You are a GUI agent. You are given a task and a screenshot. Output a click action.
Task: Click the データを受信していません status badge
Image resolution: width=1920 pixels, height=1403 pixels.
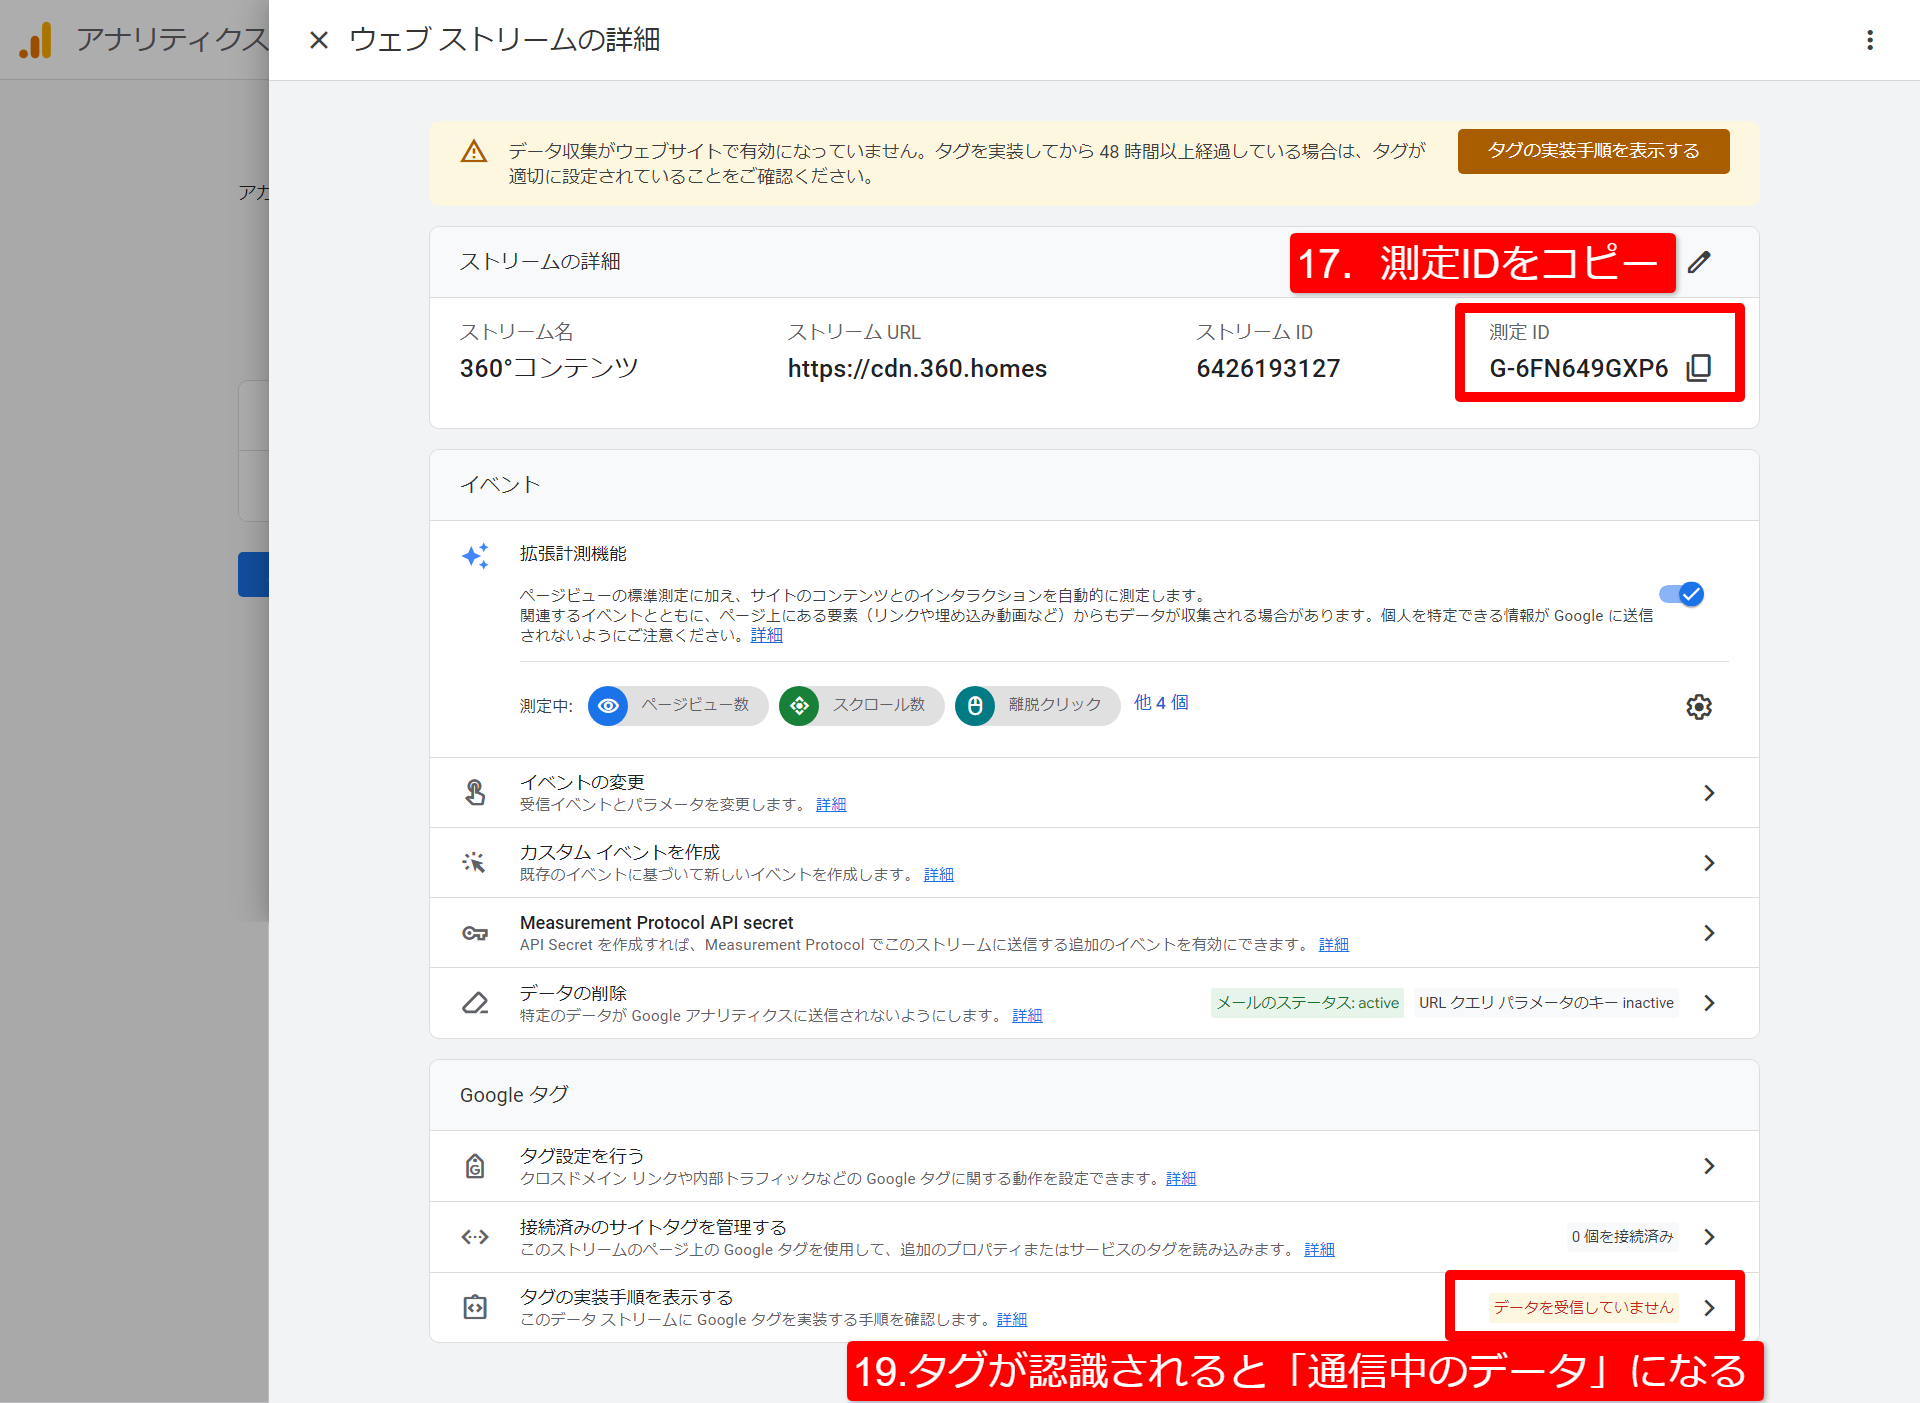[x=1582, y=1307]
